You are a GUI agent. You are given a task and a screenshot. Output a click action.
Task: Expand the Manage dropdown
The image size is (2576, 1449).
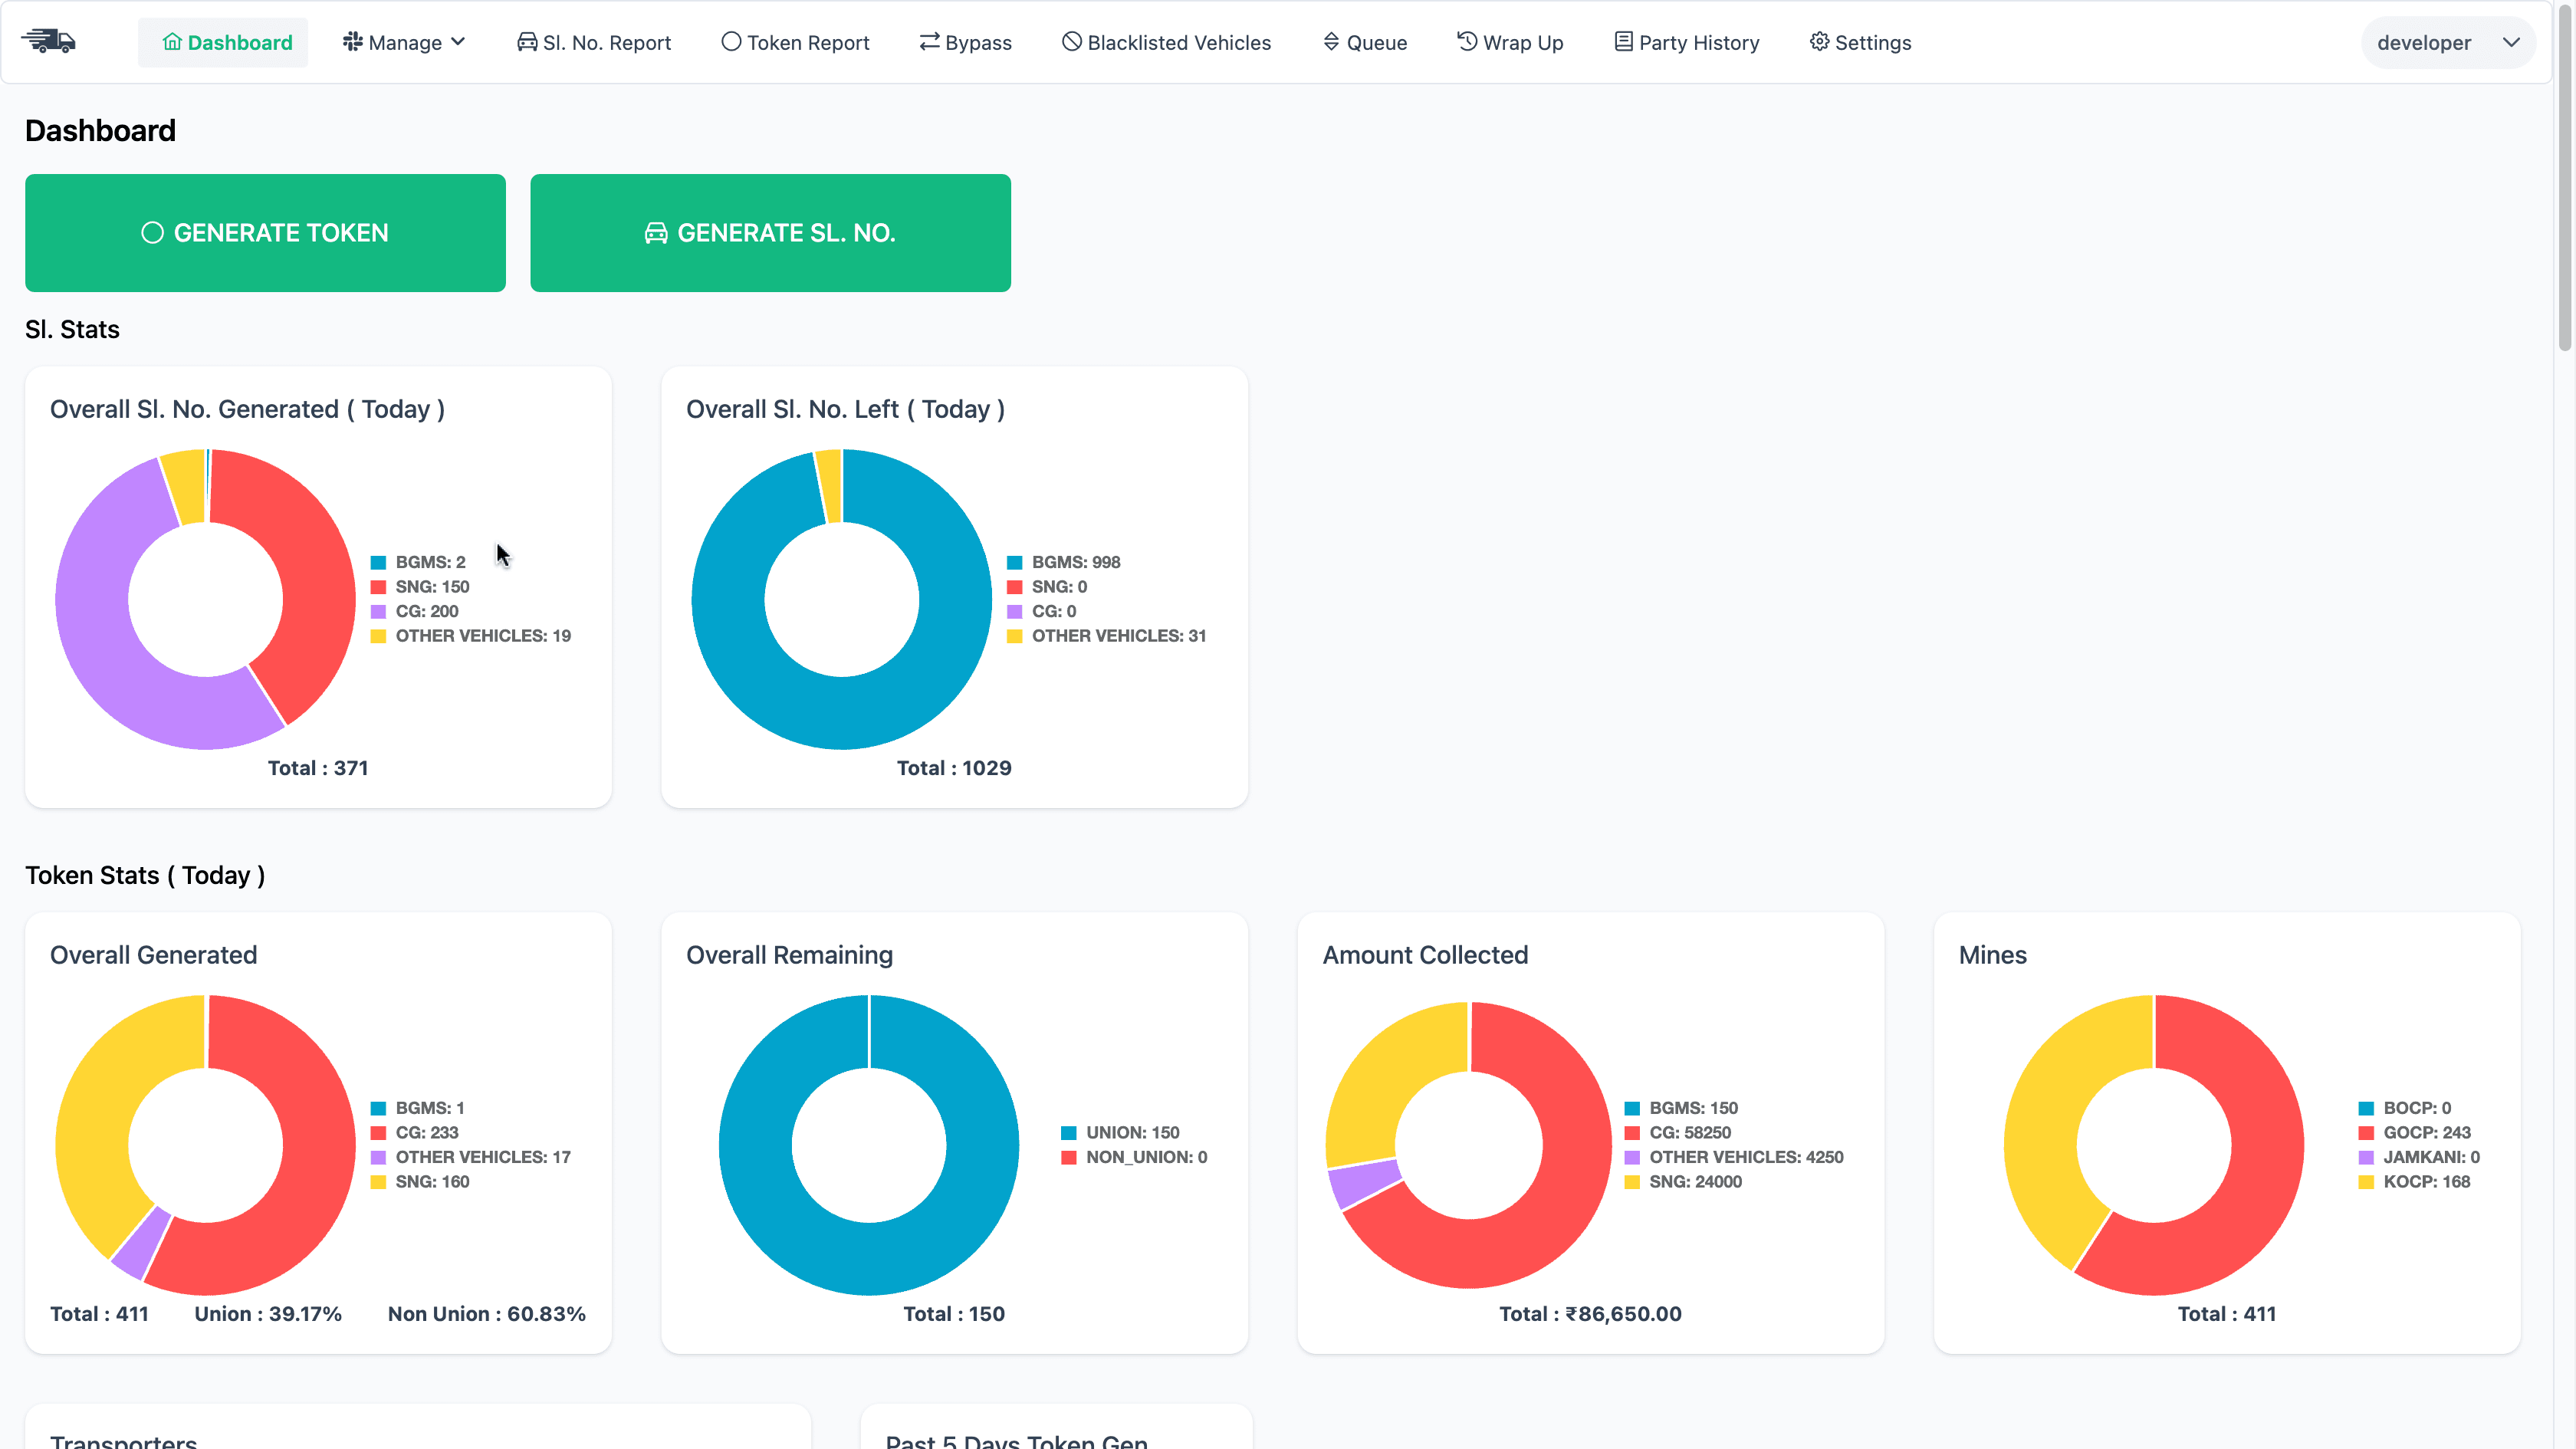tap(404, 41)
